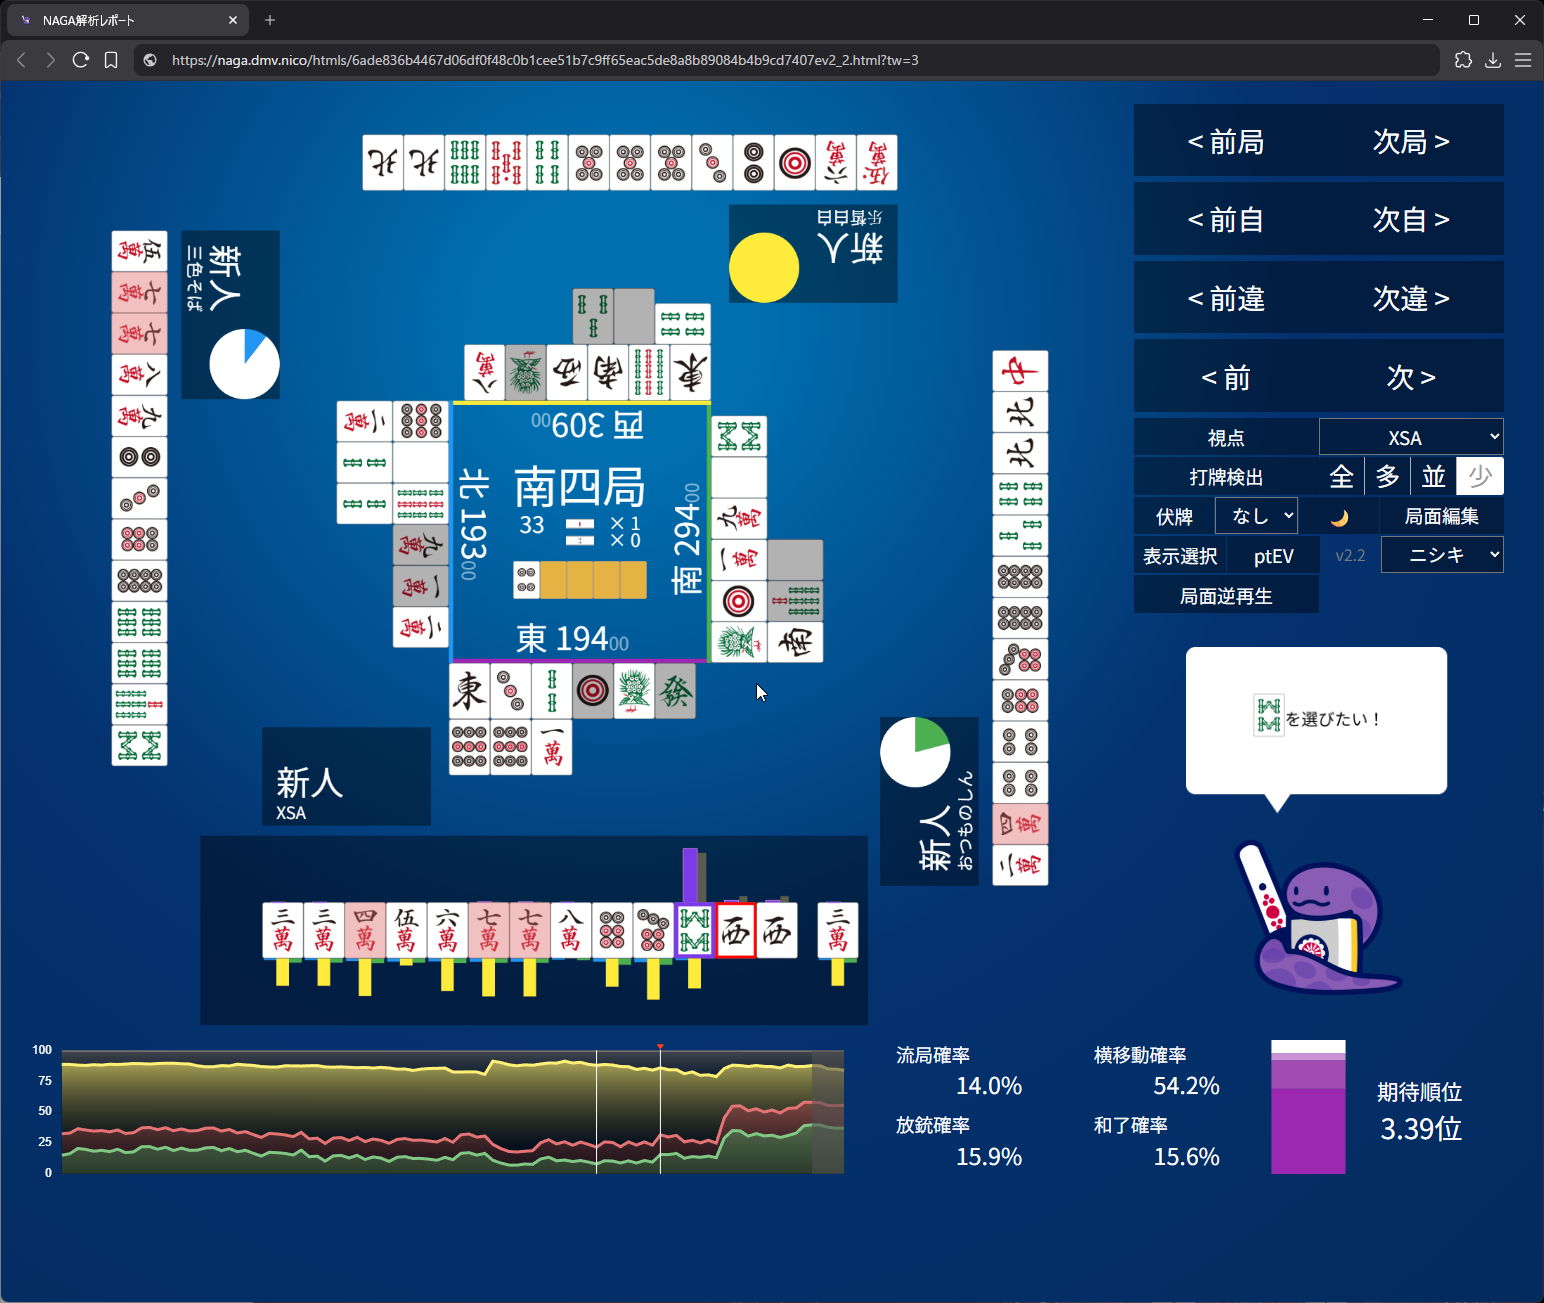Select the 多 discard detection option

(1387, 477)
